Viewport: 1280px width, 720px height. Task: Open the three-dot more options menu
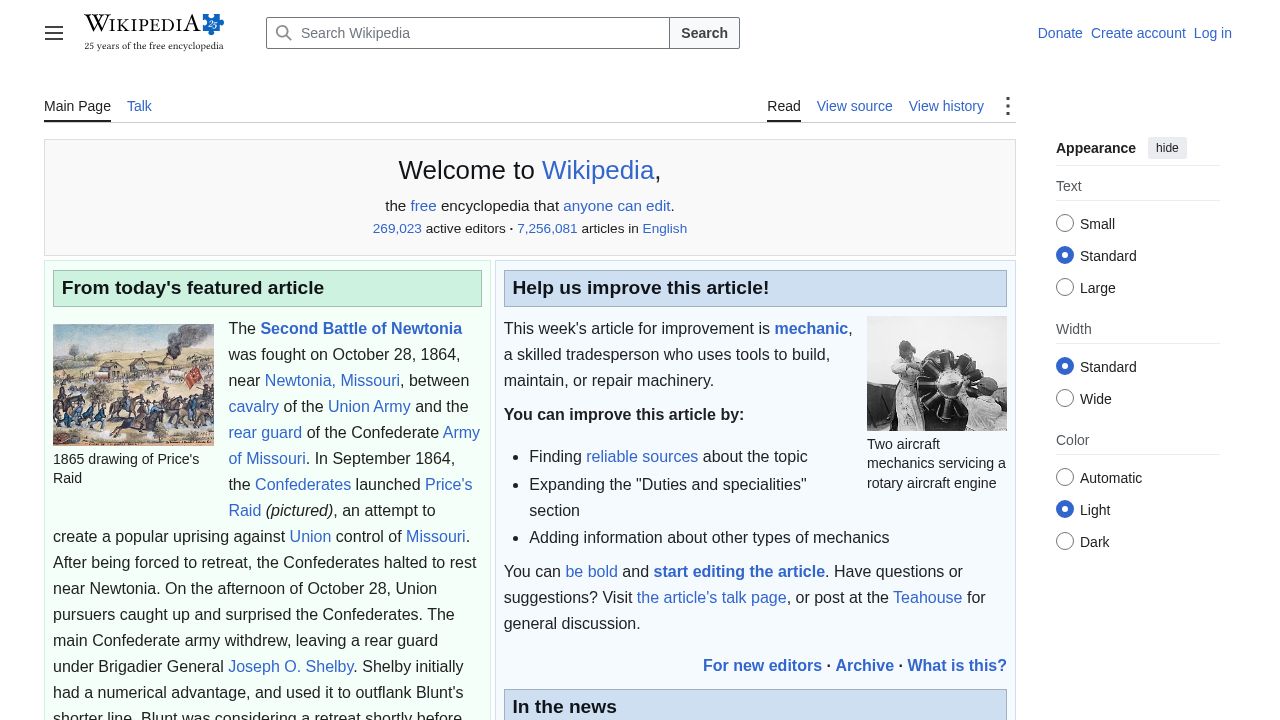(x=1008, y=106)
